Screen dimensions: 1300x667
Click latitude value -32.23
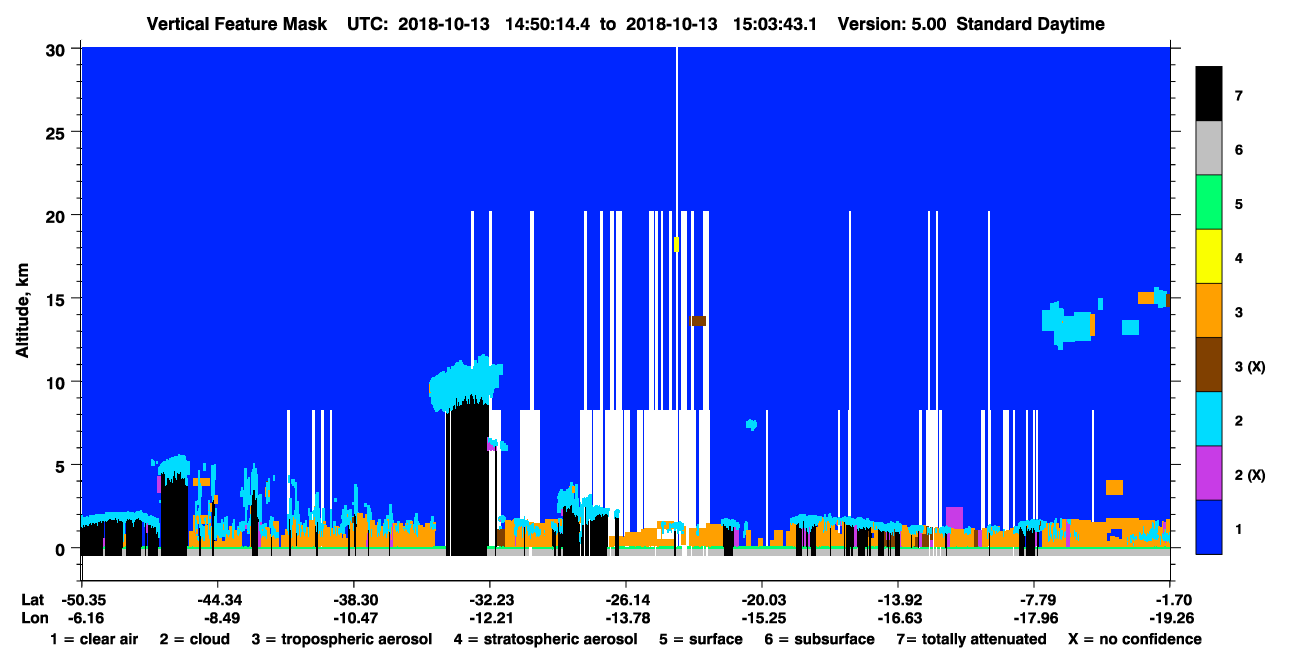coord(489,599)
